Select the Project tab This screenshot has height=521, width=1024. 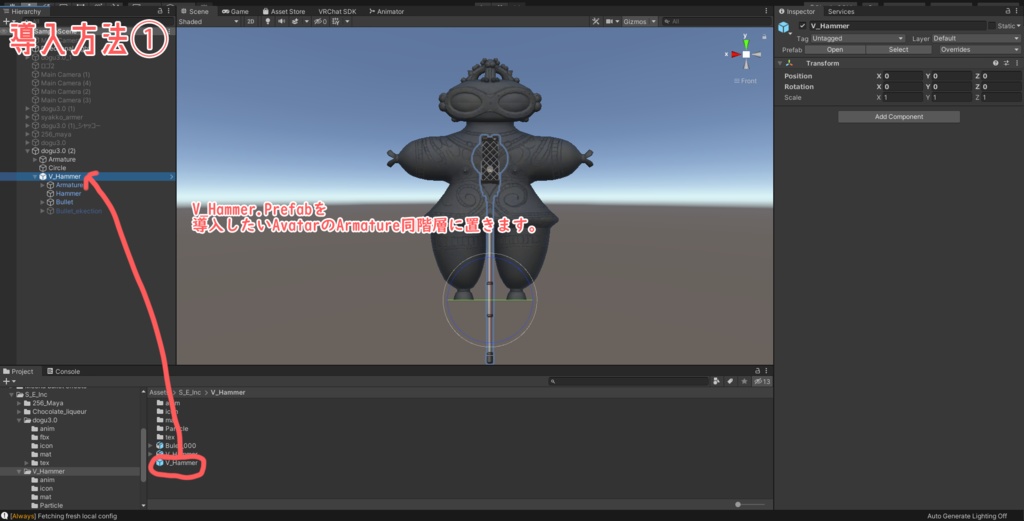tap(18, 371)
